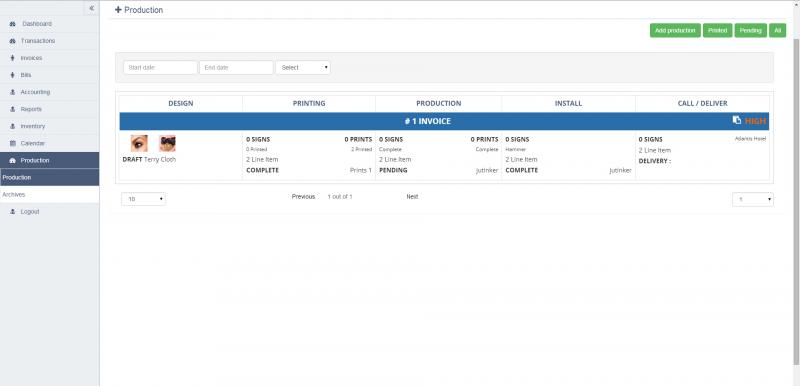Click the Calendar icon in the sidebar
This screenshot has width=800, height=386.
coord(13,143)
